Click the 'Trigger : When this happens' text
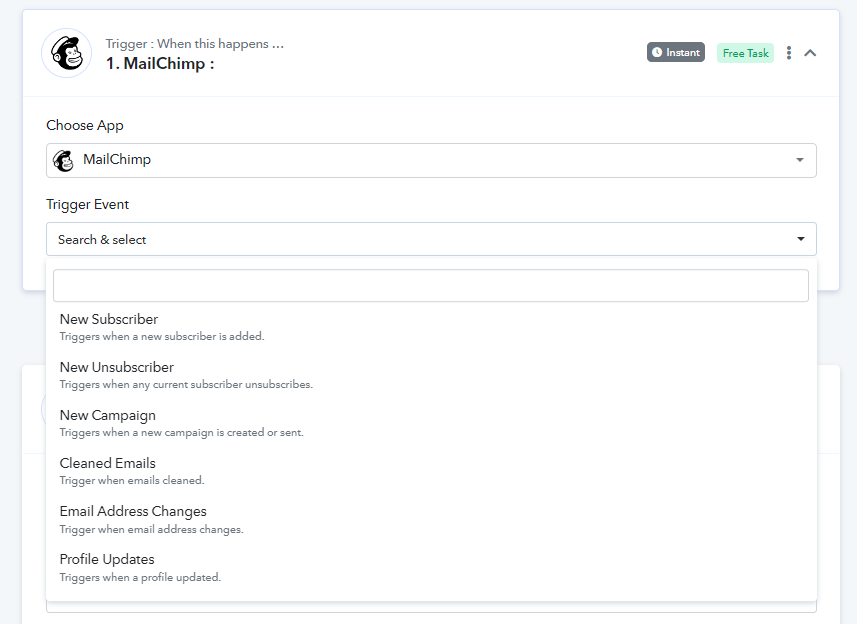This screenshot has width=857, height=624. tap(194, 44)
